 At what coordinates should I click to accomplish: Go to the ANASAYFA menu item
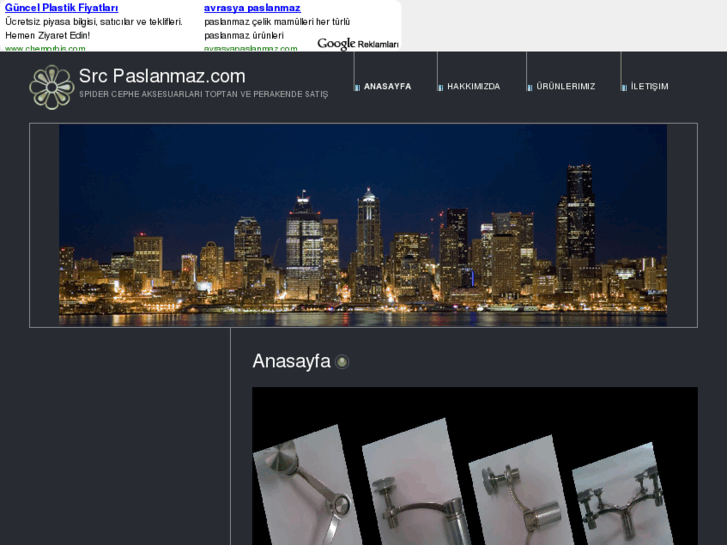tap(388, 86)
